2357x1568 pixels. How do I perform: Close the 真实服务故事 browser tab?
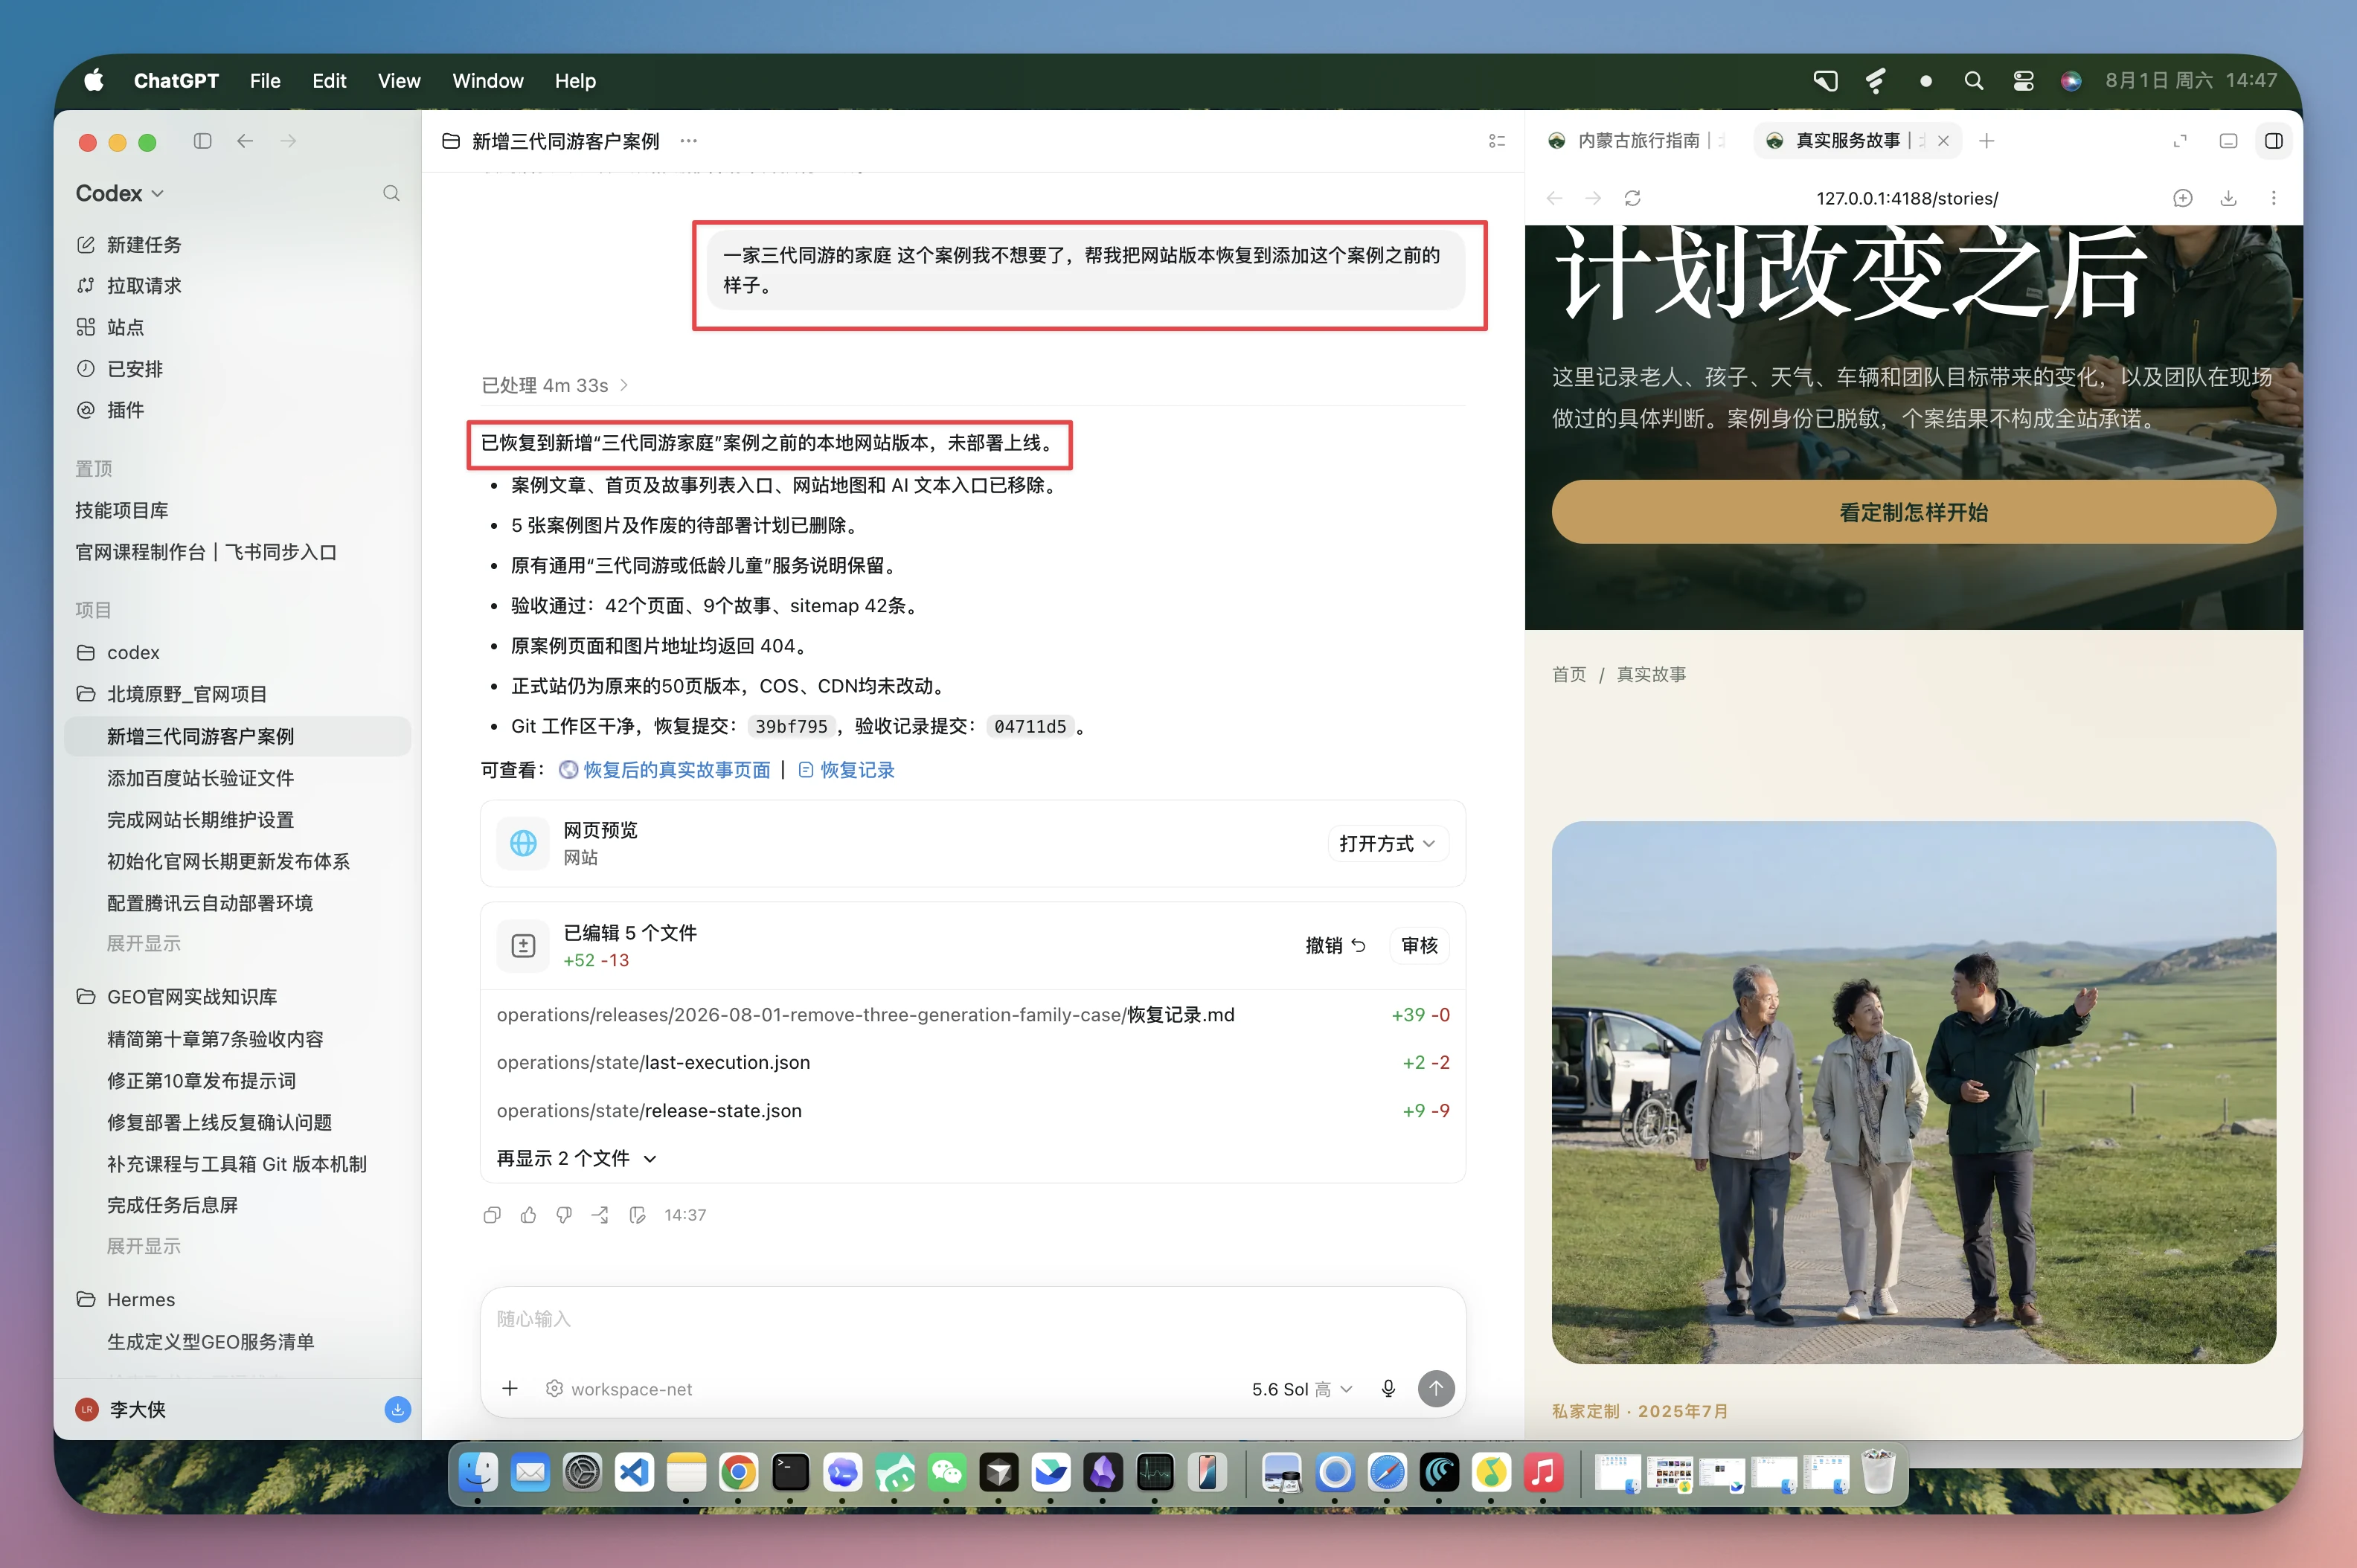click(x=1943, y=141)
